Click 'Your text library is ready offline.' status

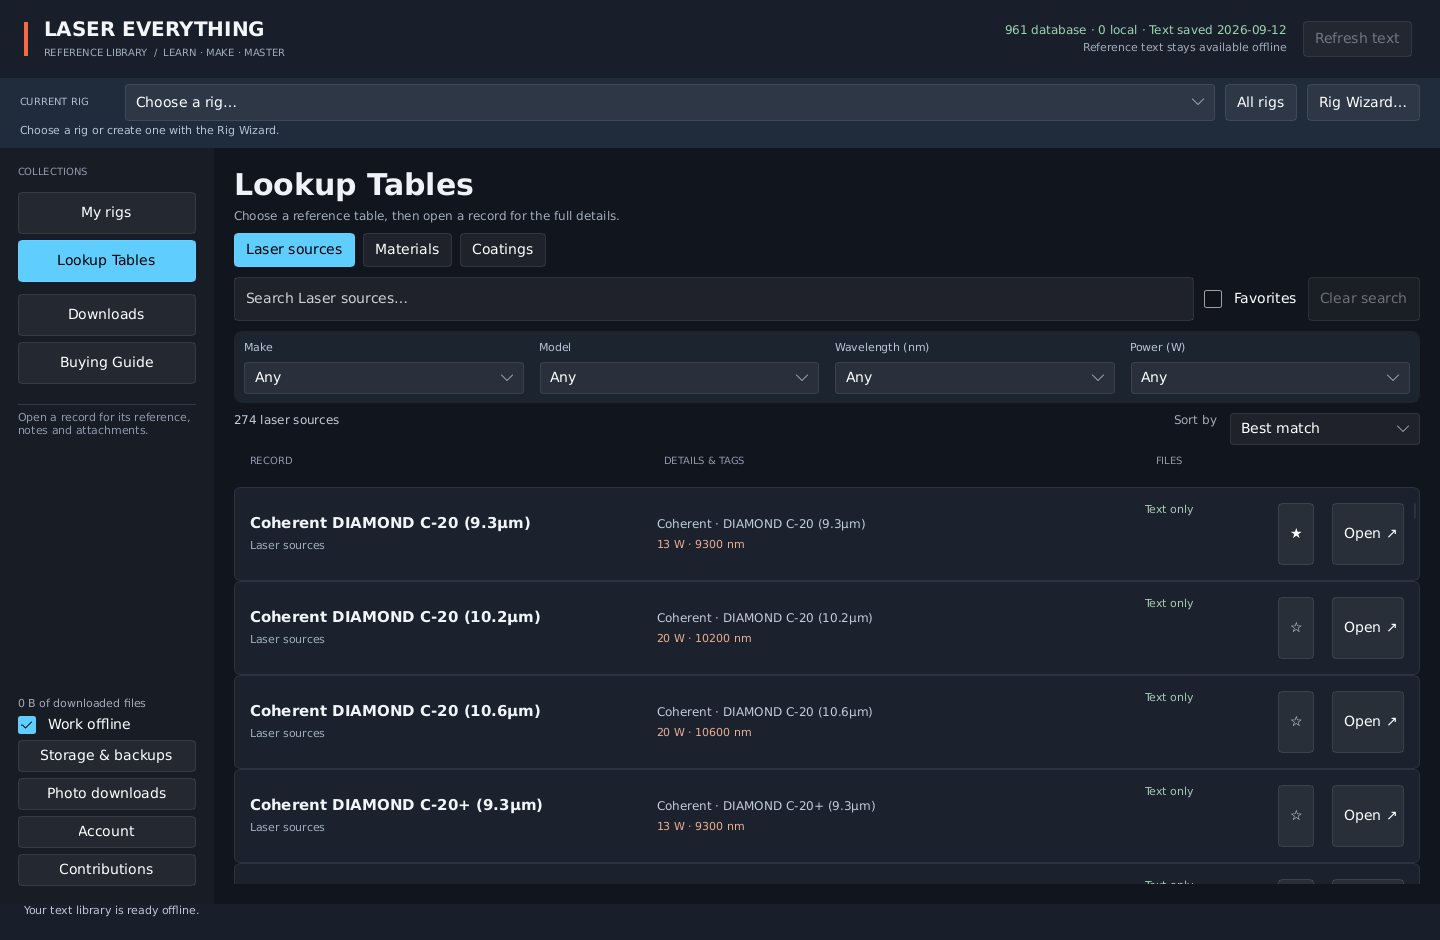(x=111, y=911)
